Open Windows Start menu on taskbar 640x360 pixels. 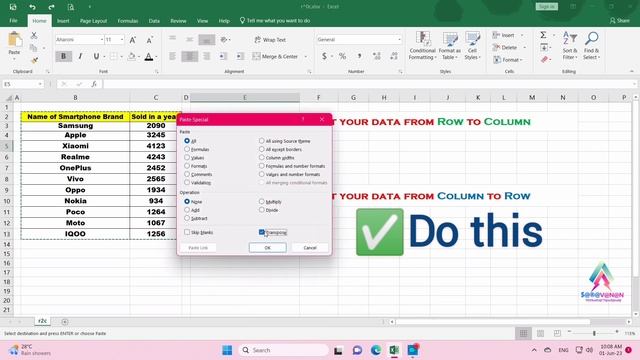227,350
